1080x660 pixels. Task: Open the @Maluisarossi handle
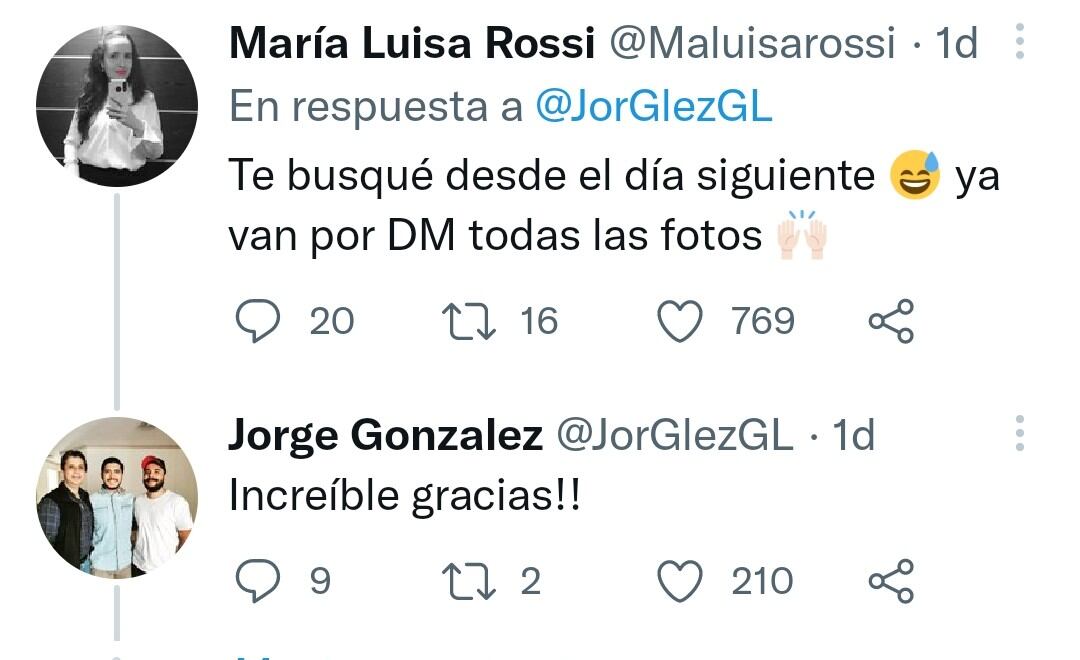point(751,44)
